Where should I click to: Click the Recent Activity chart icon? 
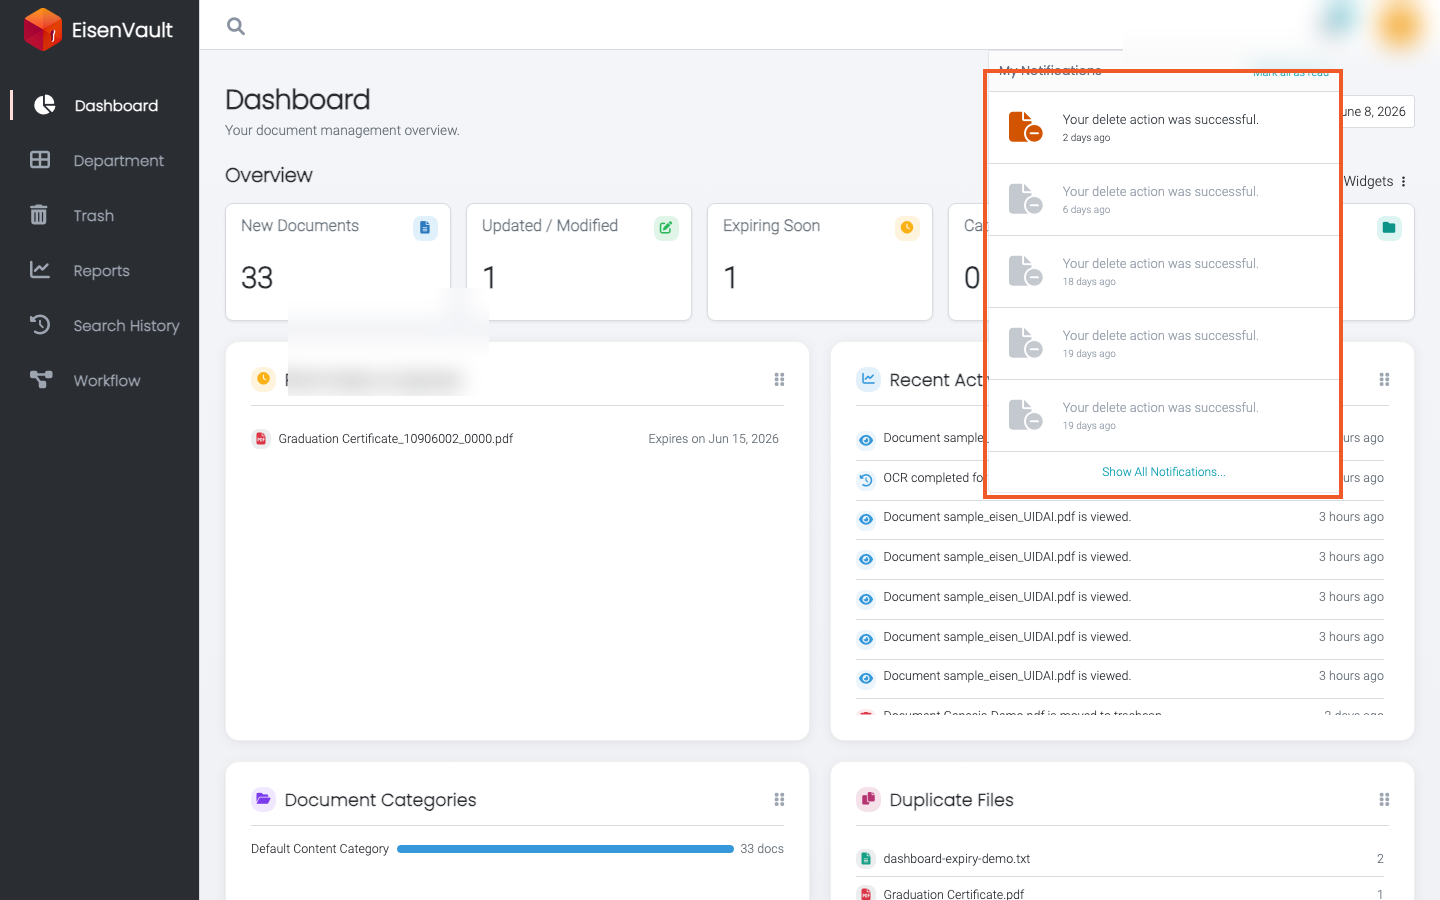point(868,379)
